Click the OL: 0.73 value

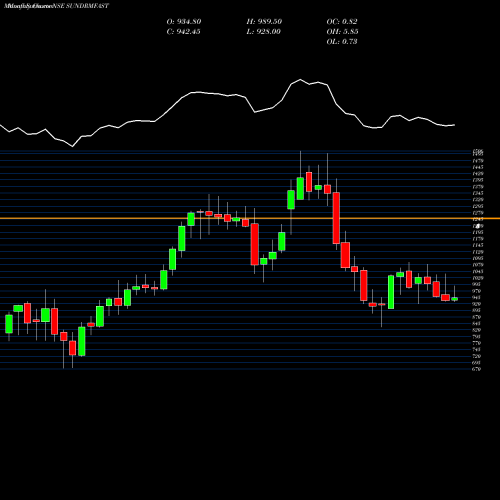click(342, 42)
